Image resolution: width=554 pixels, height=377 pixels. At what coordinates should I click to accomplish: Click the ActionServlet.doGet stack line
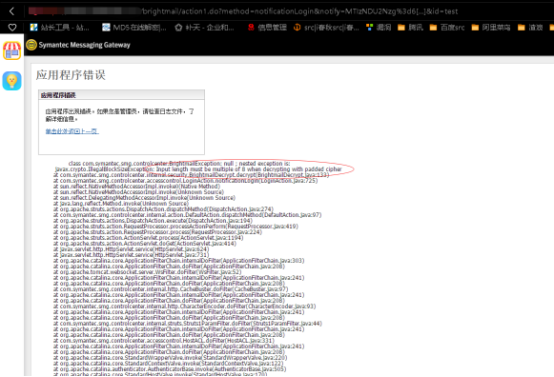coord(145,243)
